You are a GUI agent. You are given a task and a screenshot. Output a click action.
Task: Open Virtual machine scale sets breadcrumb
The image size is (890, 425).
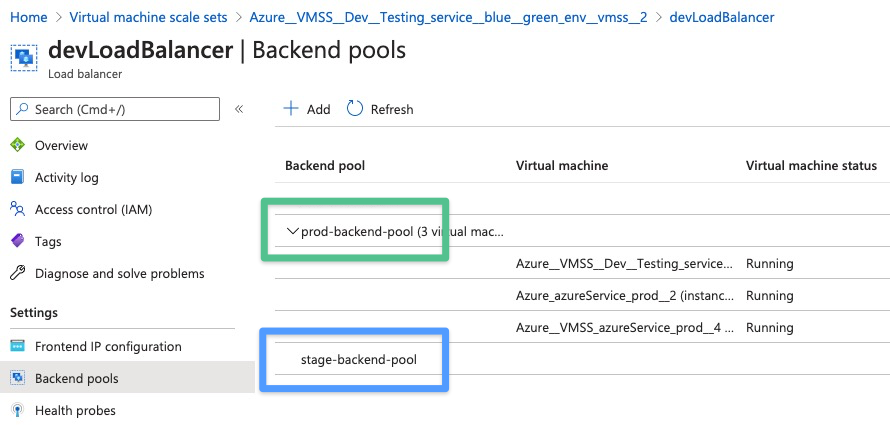[x=148, y=18]
